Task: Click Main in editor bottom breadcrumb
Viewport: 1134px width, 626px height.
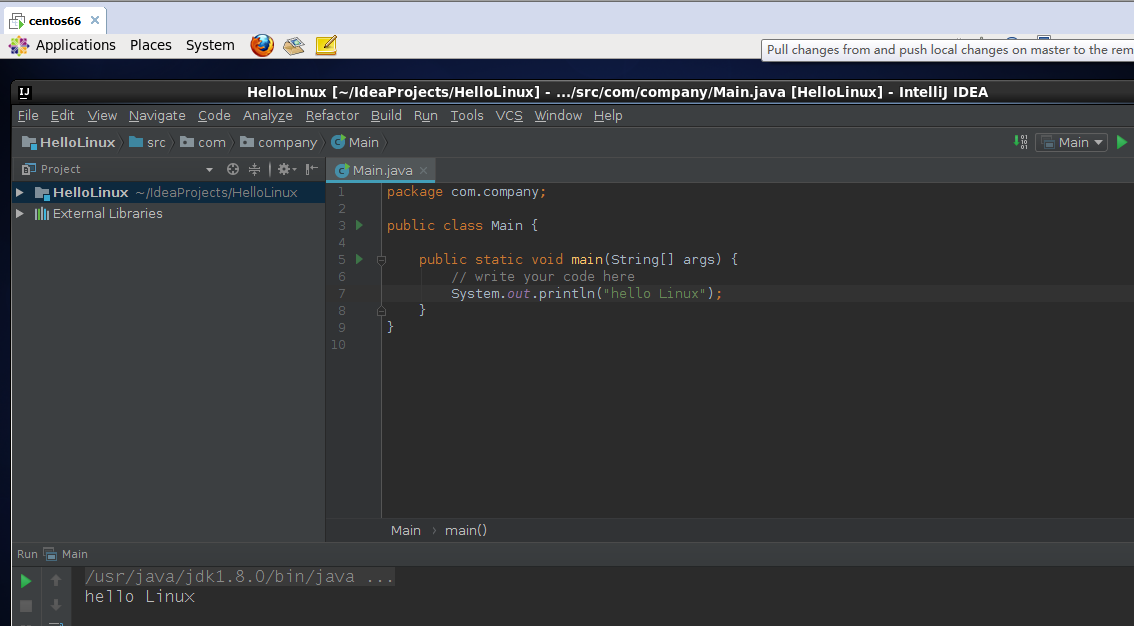Action: pyautogui.click(x=406, y=531)
